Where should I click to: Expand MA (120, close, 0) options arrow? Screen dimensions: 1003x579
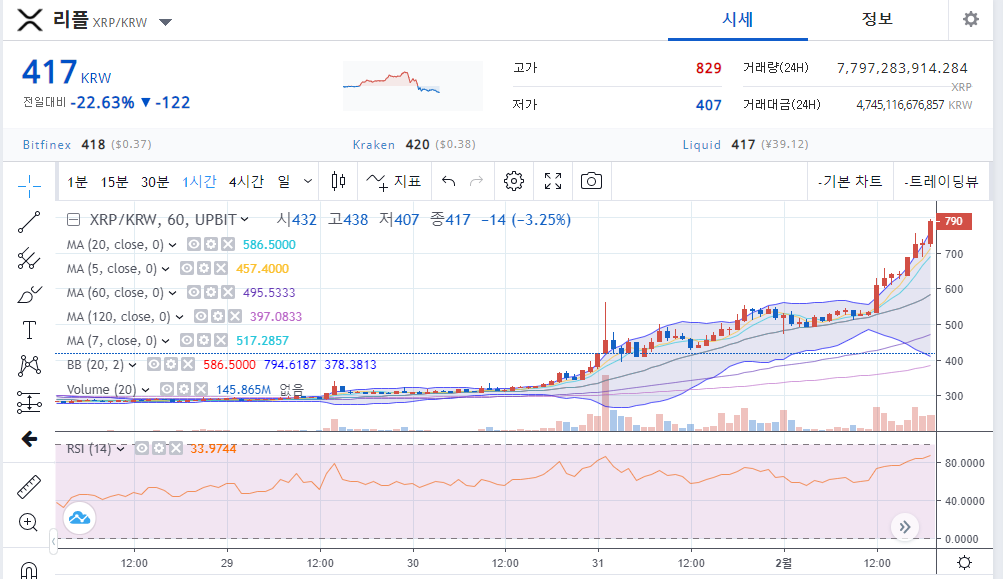pos(180,317)
